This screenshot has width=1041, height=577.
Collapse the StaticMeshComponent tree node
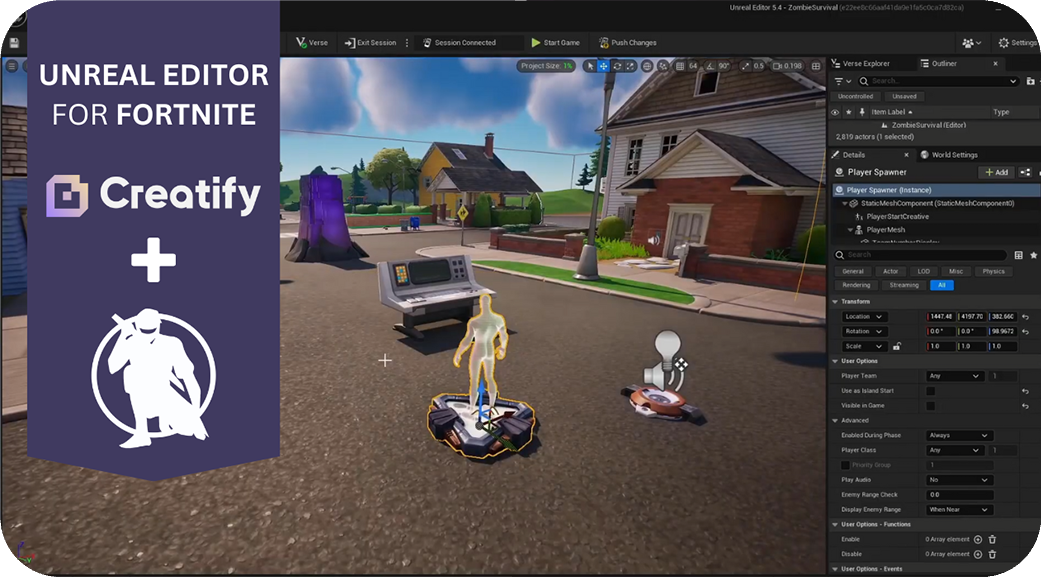[x=844, y=203]
